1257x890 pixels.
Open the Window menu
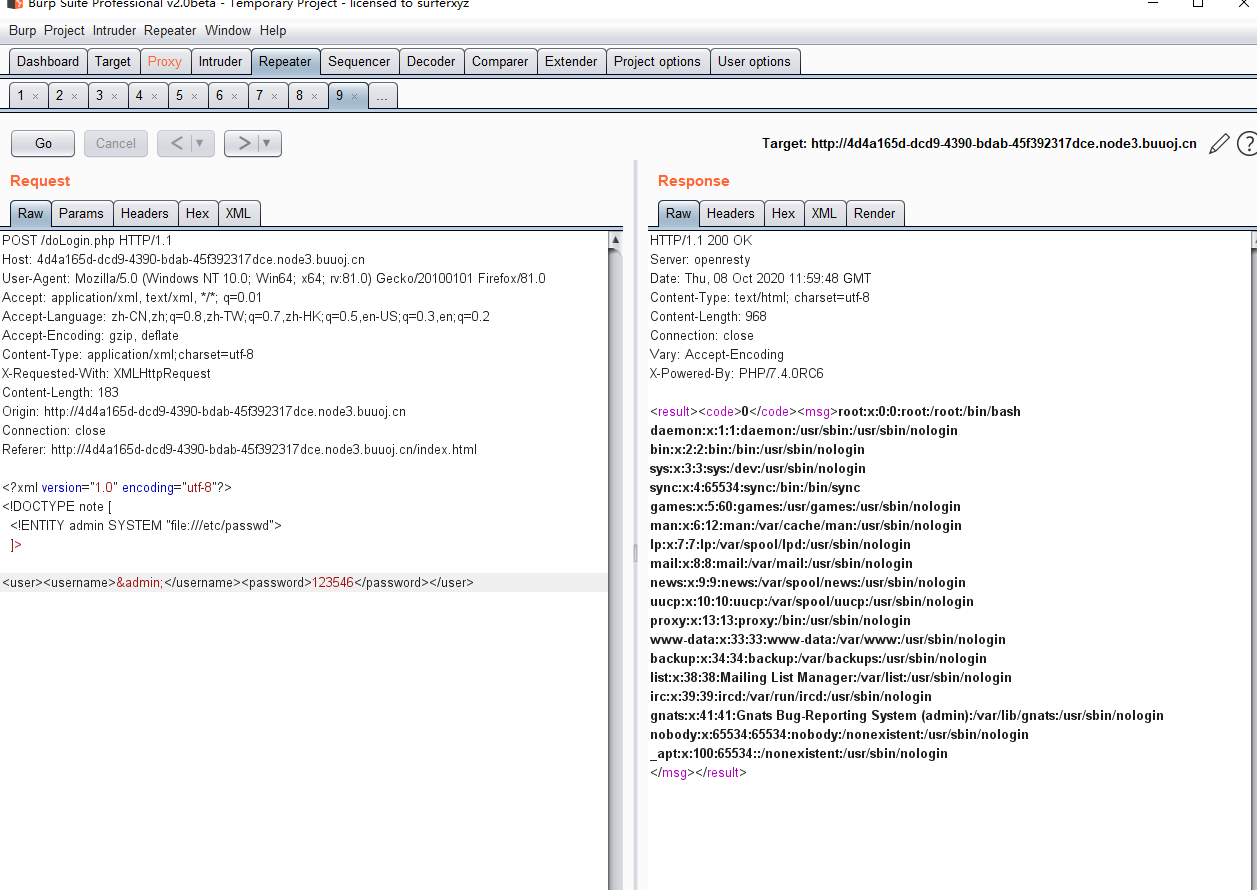[228, 30]
